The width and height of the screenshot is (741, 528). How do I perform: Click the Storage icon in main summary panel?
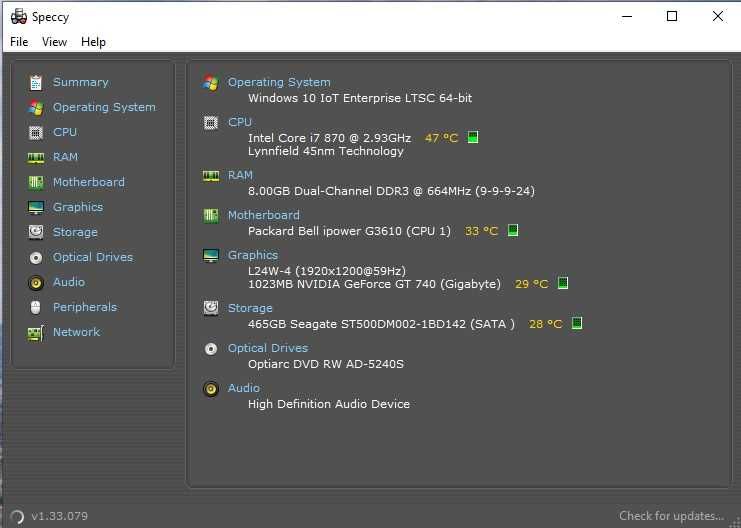pyautogui.click(x=211, y=308)
